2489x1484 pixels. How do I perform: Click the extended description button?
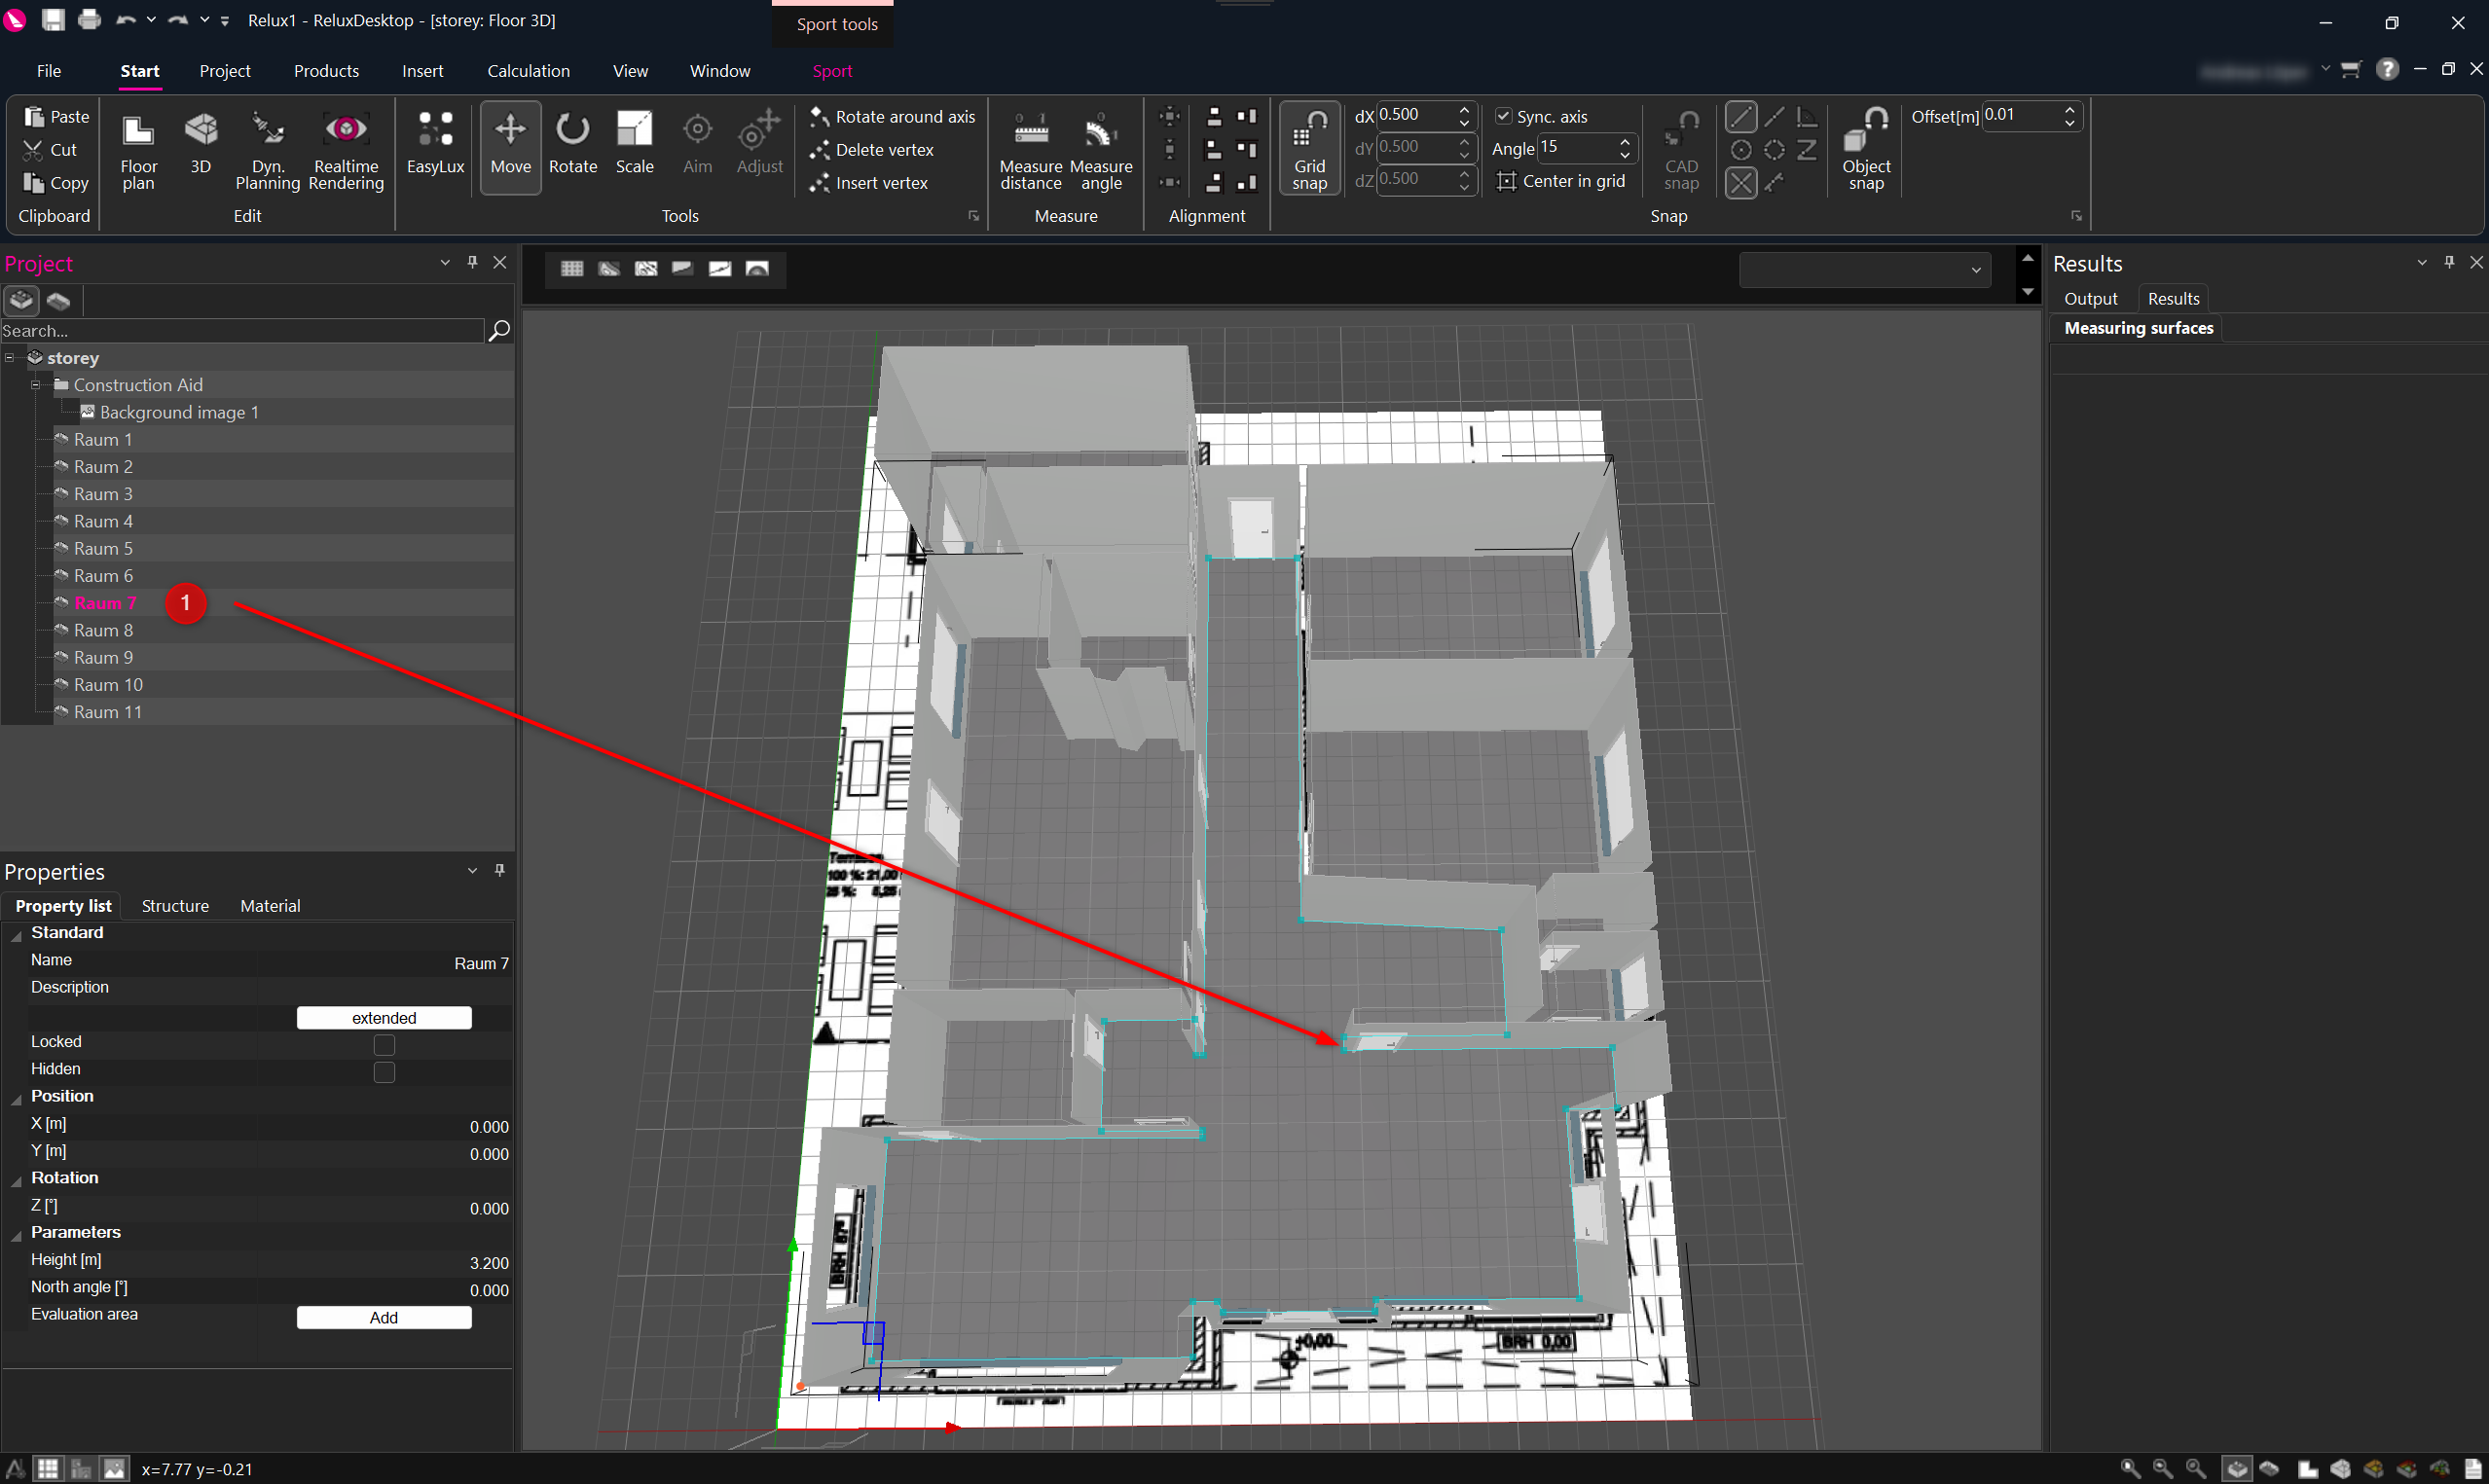click(x=384, y=1018)
